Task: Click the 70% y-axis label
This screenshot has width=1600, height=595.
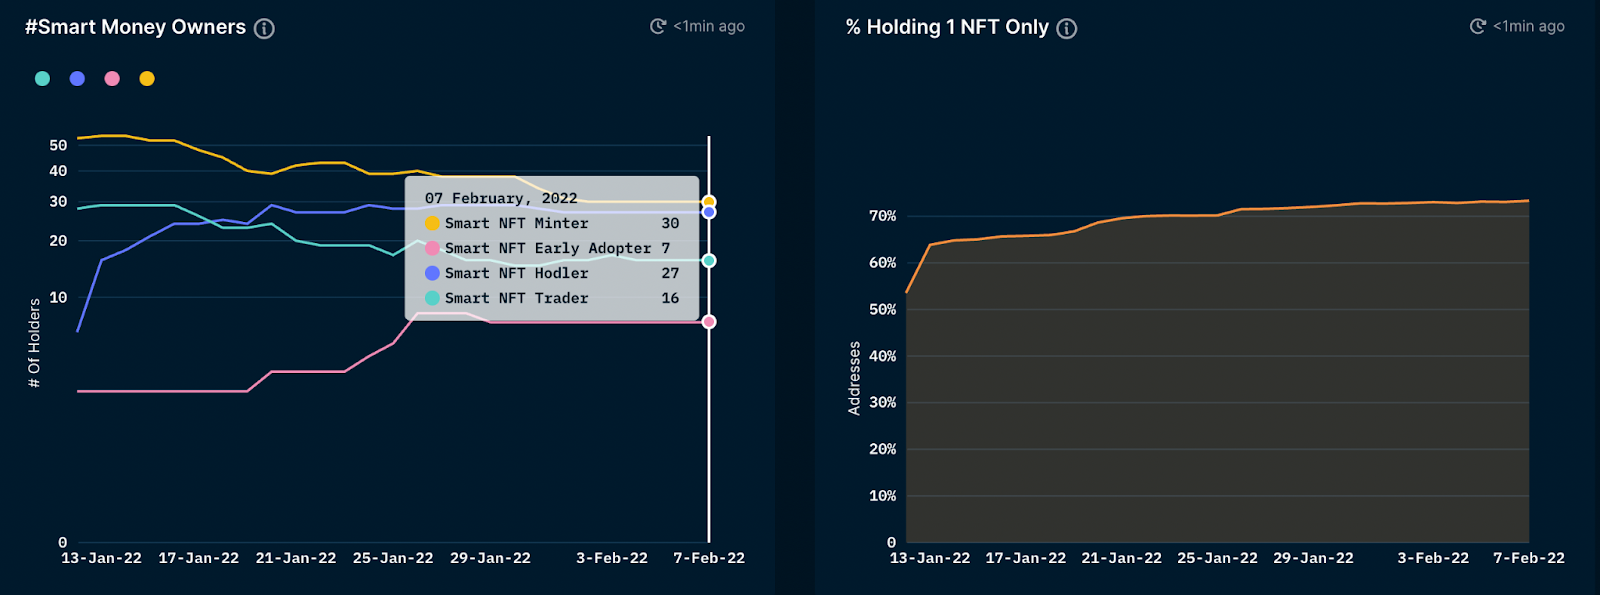Action: [x=883, y=216]
